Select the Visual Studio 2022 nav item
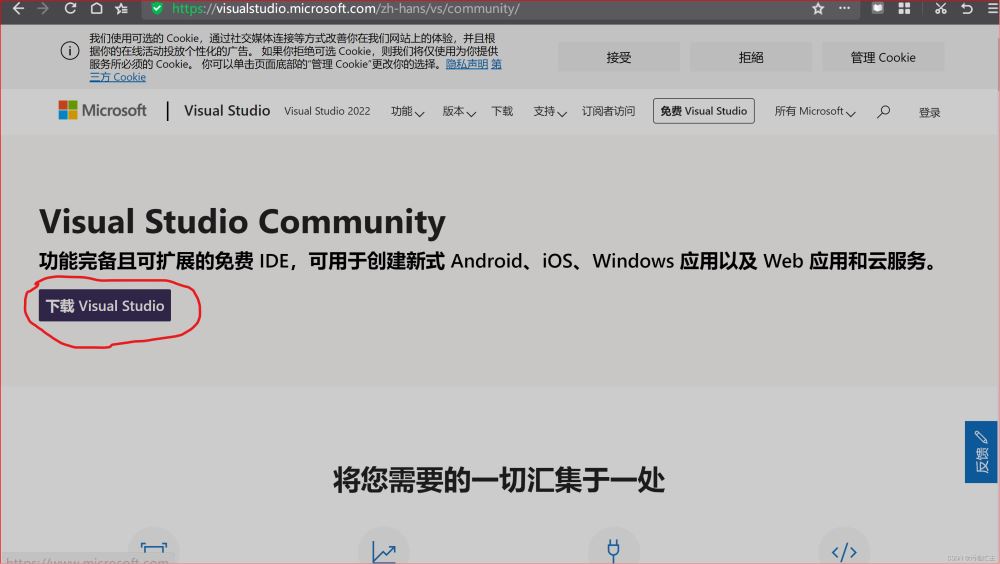Image resolution: width=1000 pixels, height=564 pixels. point(327,112)
